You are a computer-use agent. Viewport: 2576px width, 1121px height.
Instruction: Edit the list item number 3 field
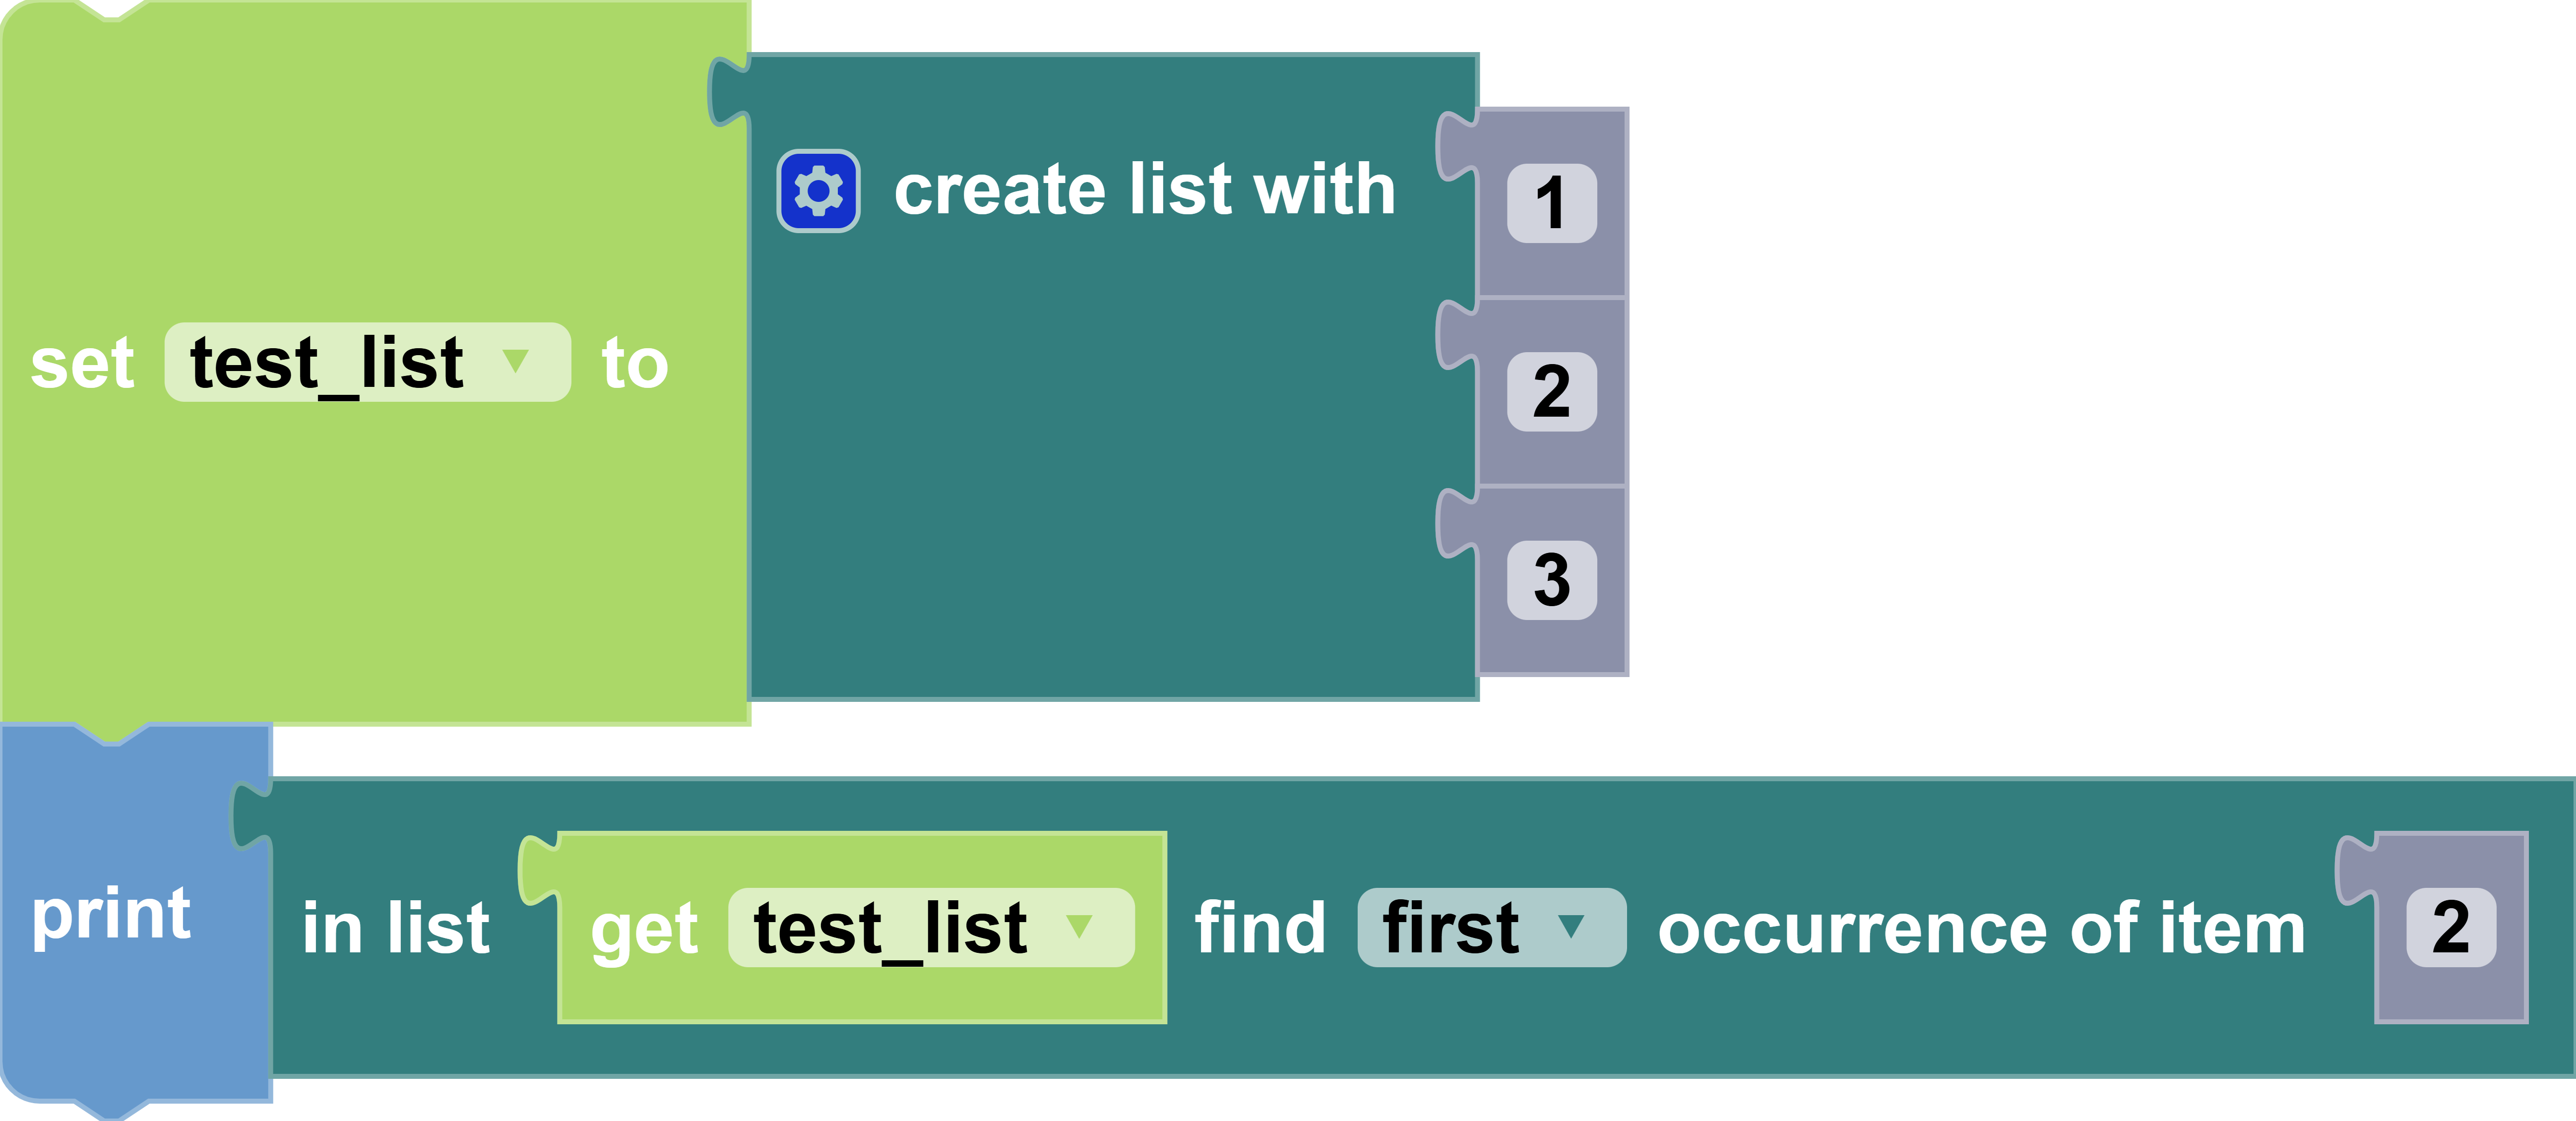[x=1551, y=580]
